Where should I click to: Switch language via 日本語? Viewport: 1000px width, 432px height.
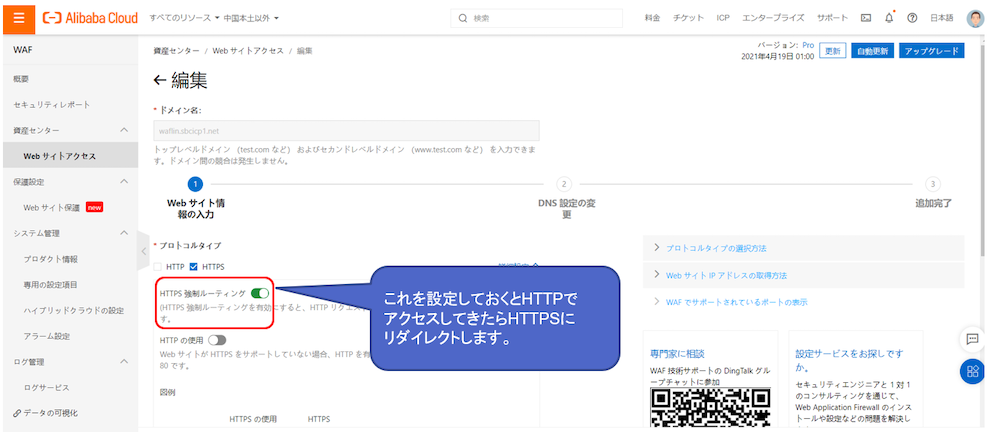click(x=942, y=18)
